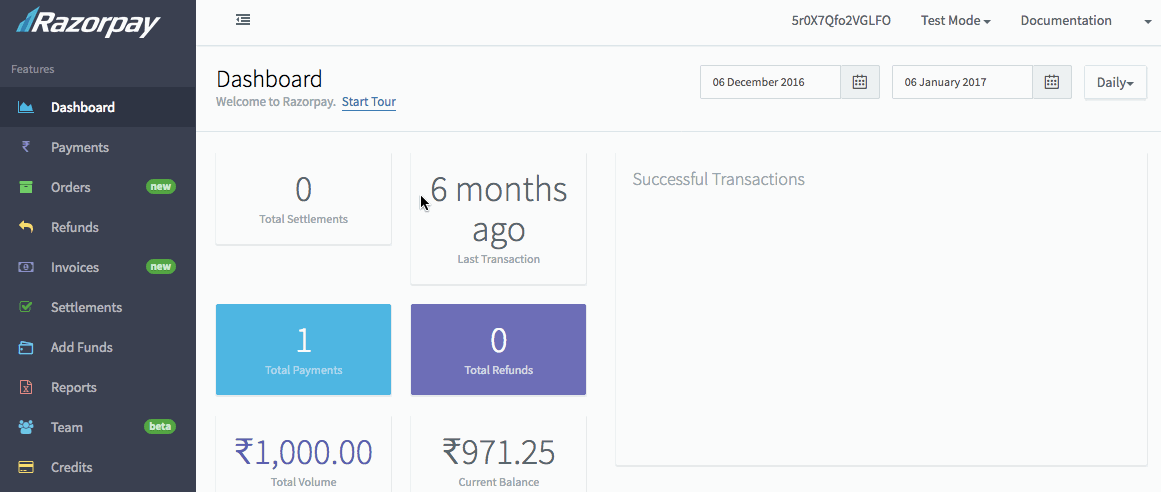Toggle the sidebar collapse hamburger icon

pos(243,20)
